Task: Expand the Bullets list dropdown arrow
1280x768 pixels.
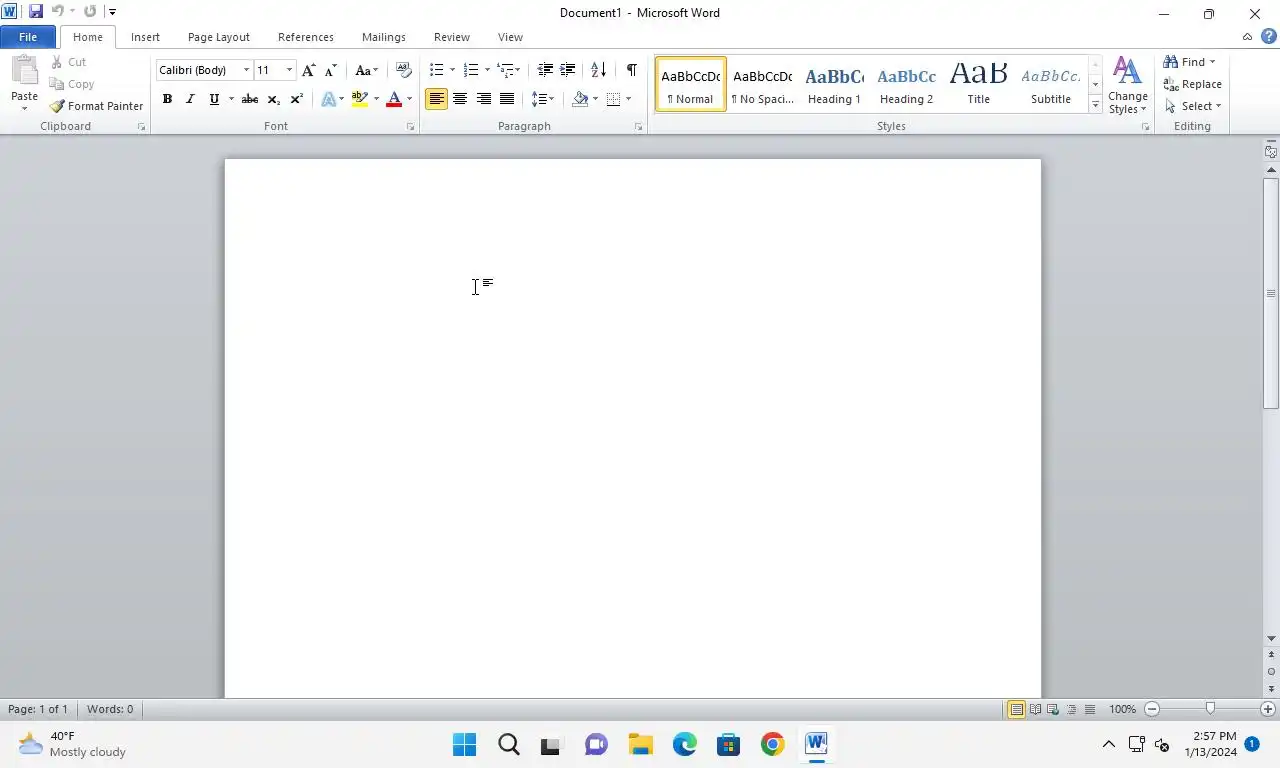Action: 452,70
